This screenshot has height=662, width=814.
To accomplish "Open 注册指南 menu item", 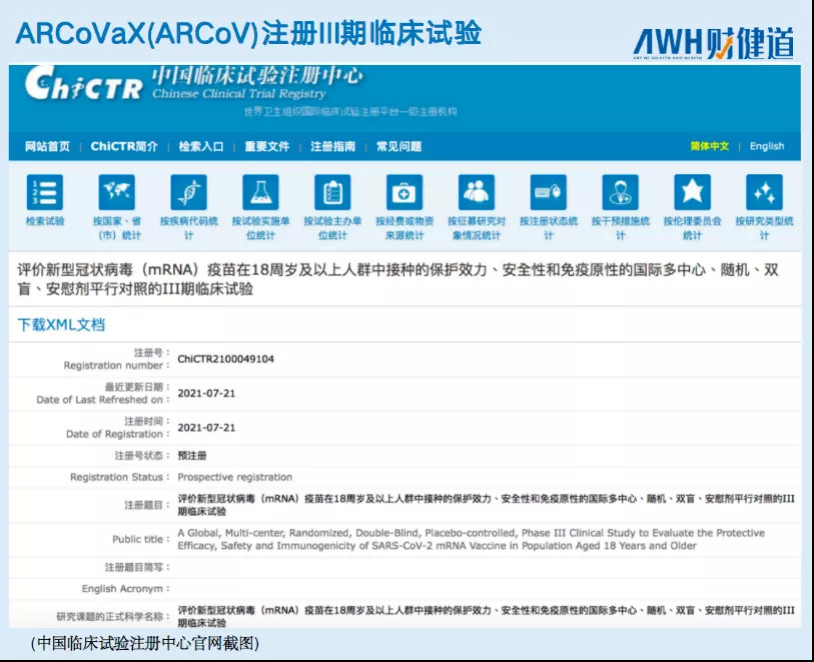I will 333,146.
